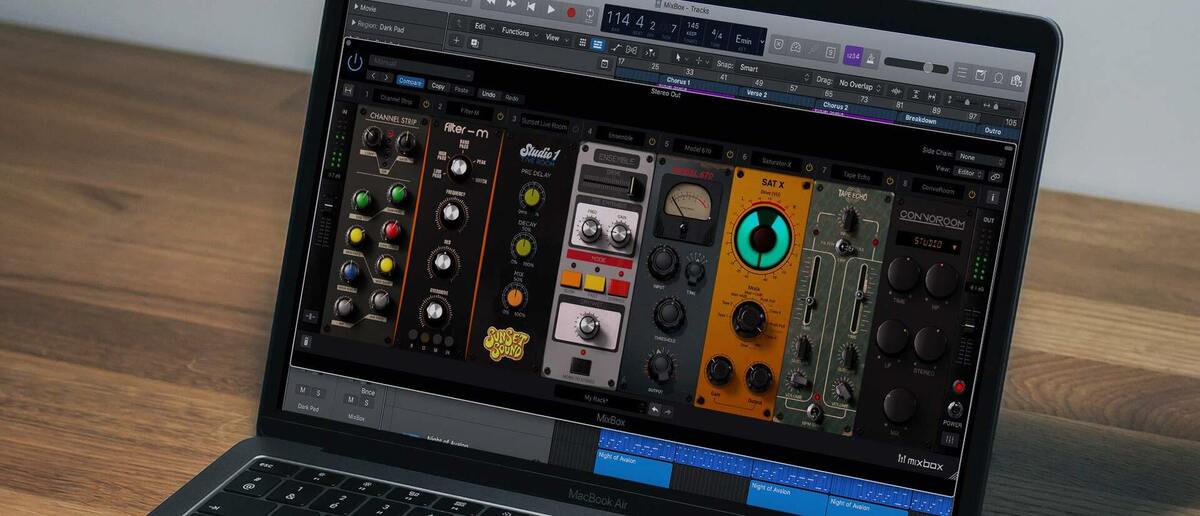Click the Copy button in plugin header
The image size is (1200, 516).
[x=438, y=86]
